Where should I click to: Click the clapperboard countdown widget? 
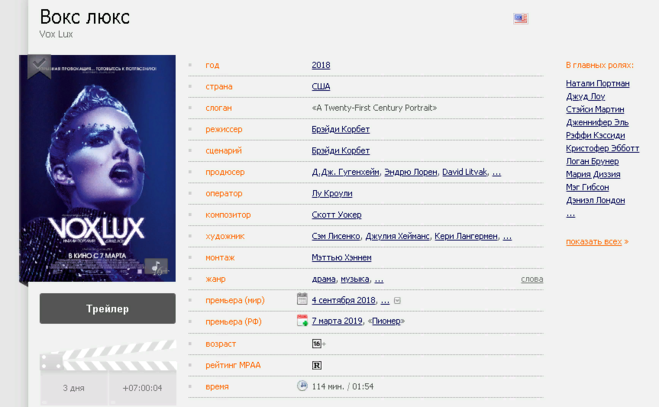108,372
